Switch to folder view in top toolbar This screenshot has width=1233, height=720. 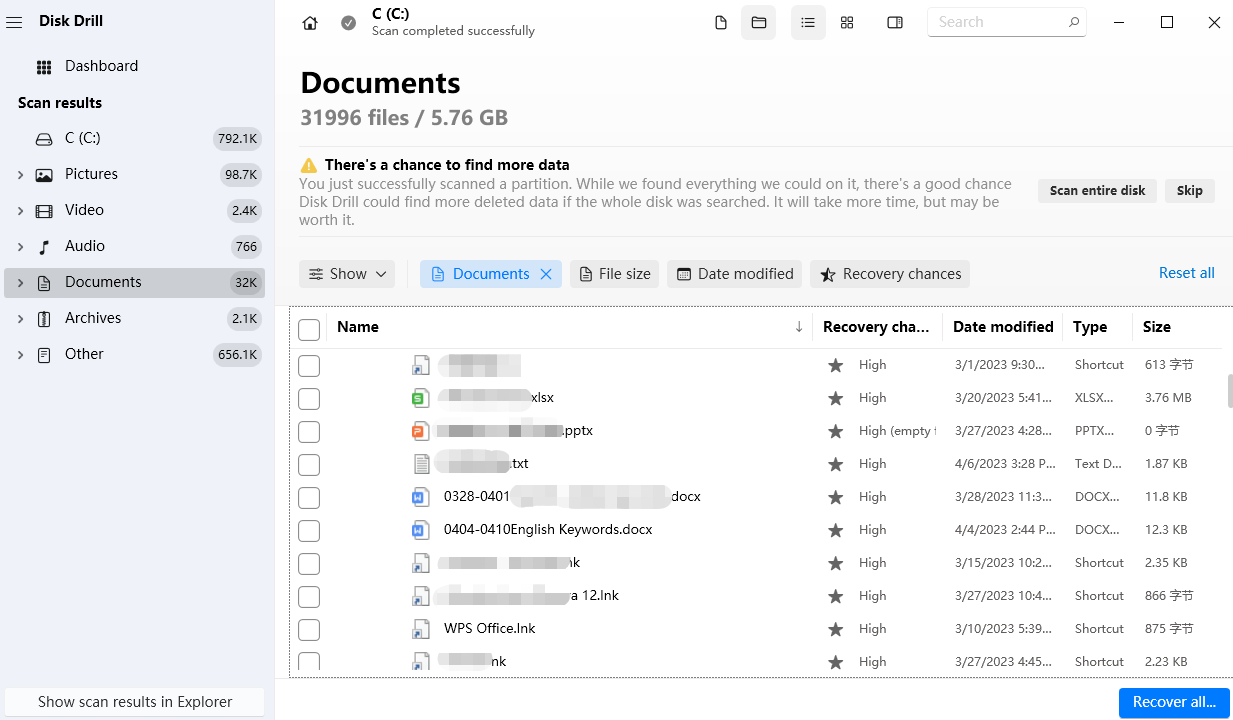758,21
